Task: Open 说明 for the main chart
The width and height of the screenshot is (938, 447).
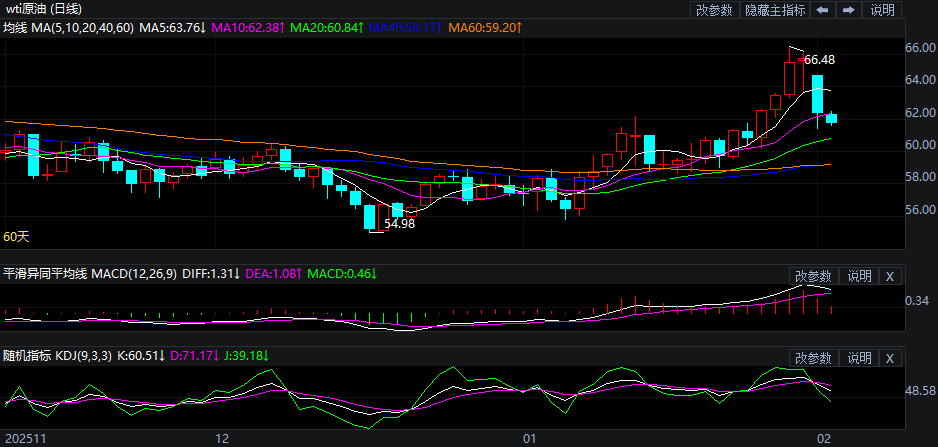Action: click(x=883, y=10)
